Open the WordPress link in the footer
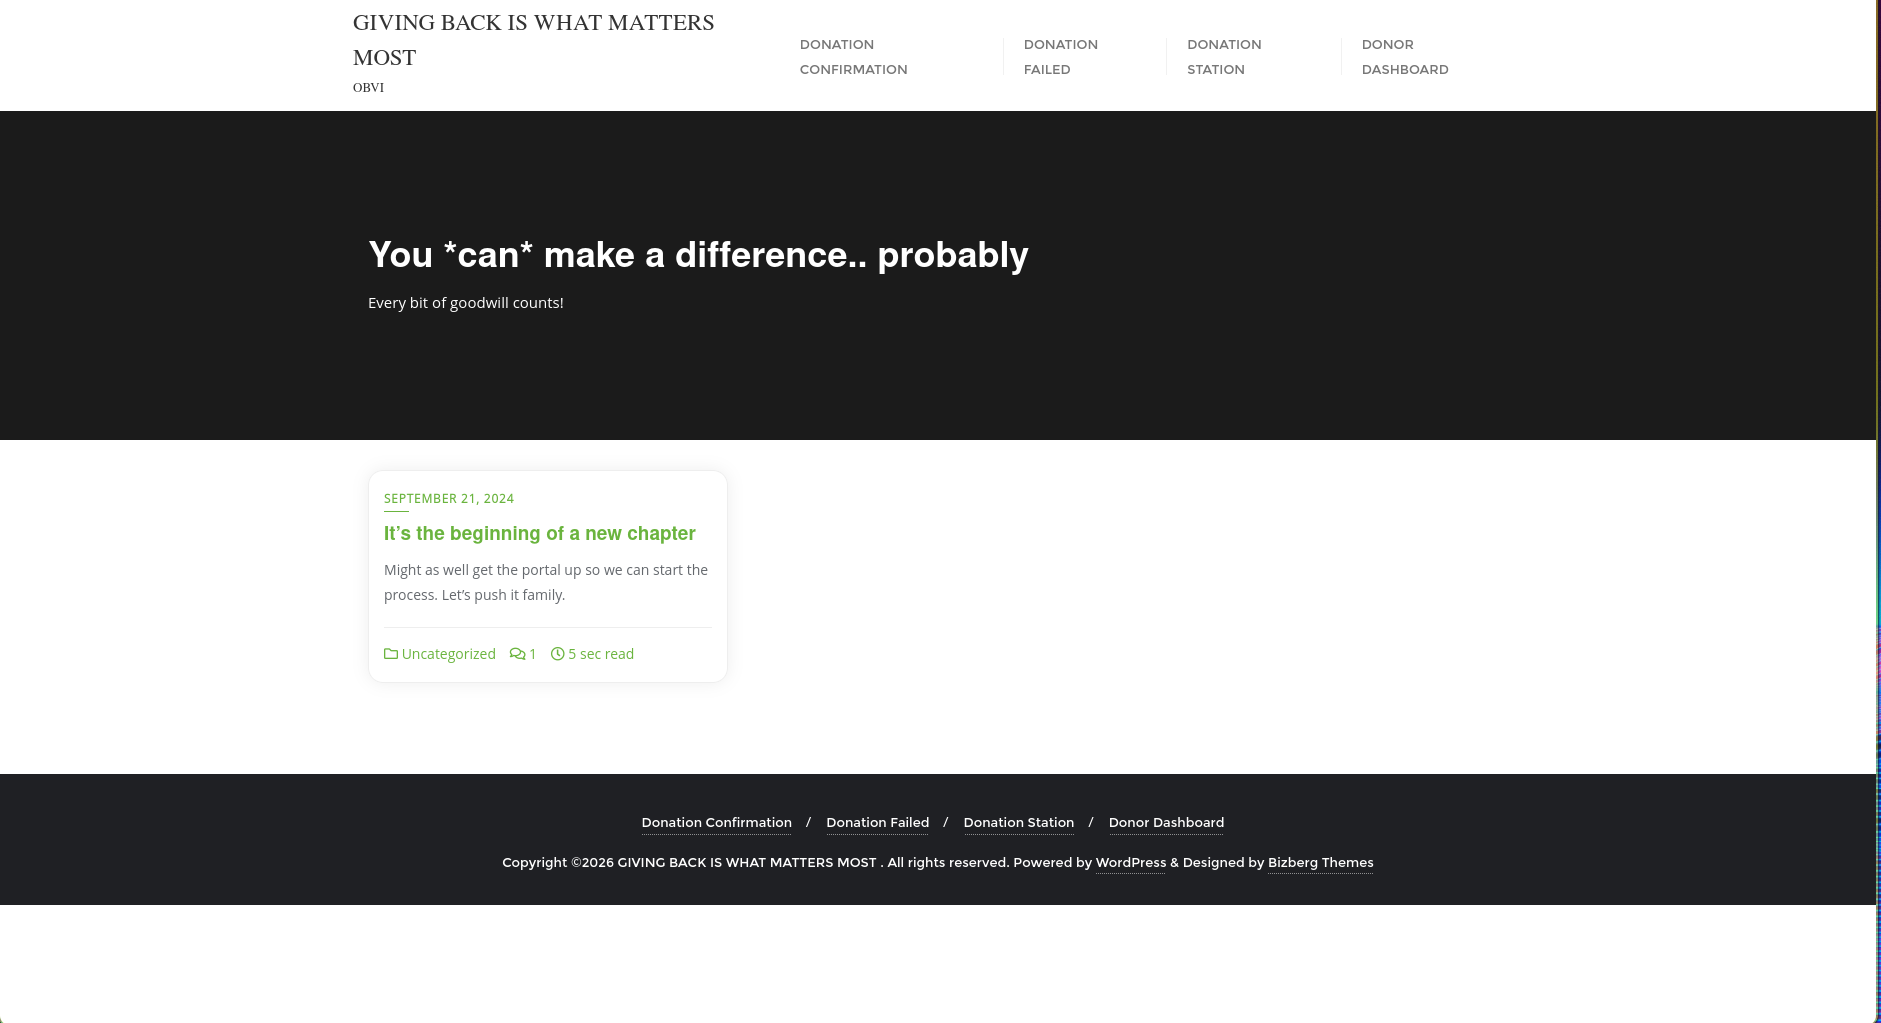1881x1023 pixels. (1130, 862)
